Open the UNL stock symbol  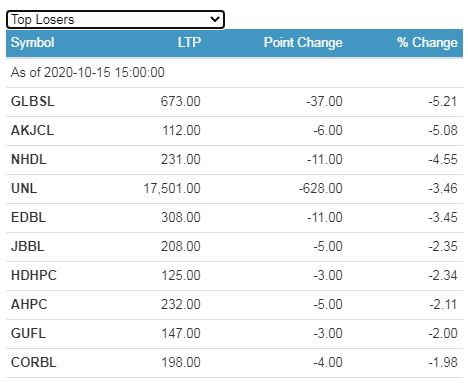point(24,188)
